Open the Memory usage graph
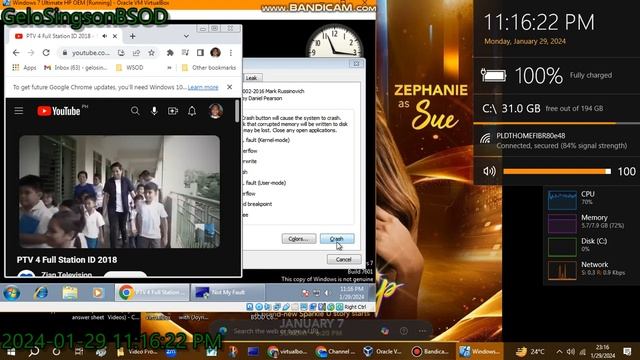 562,223
